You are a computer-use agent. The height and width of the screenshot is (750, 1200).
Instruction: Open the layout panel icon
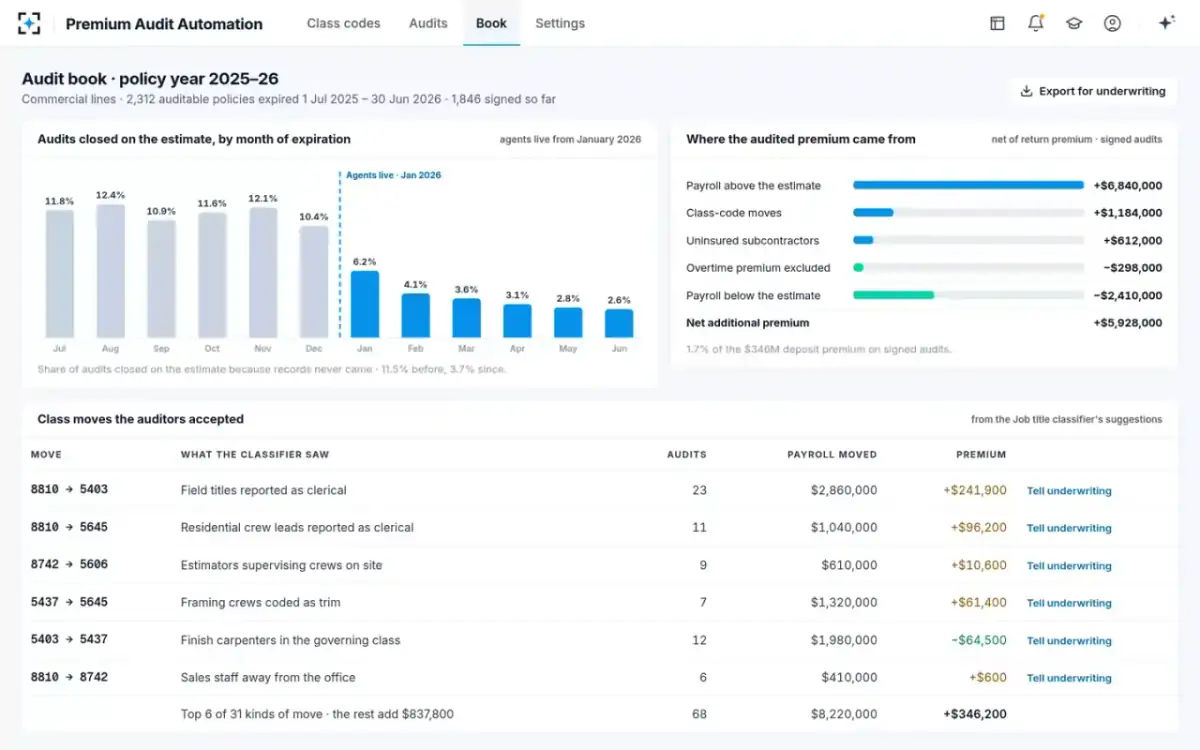(x=997, y=23)
